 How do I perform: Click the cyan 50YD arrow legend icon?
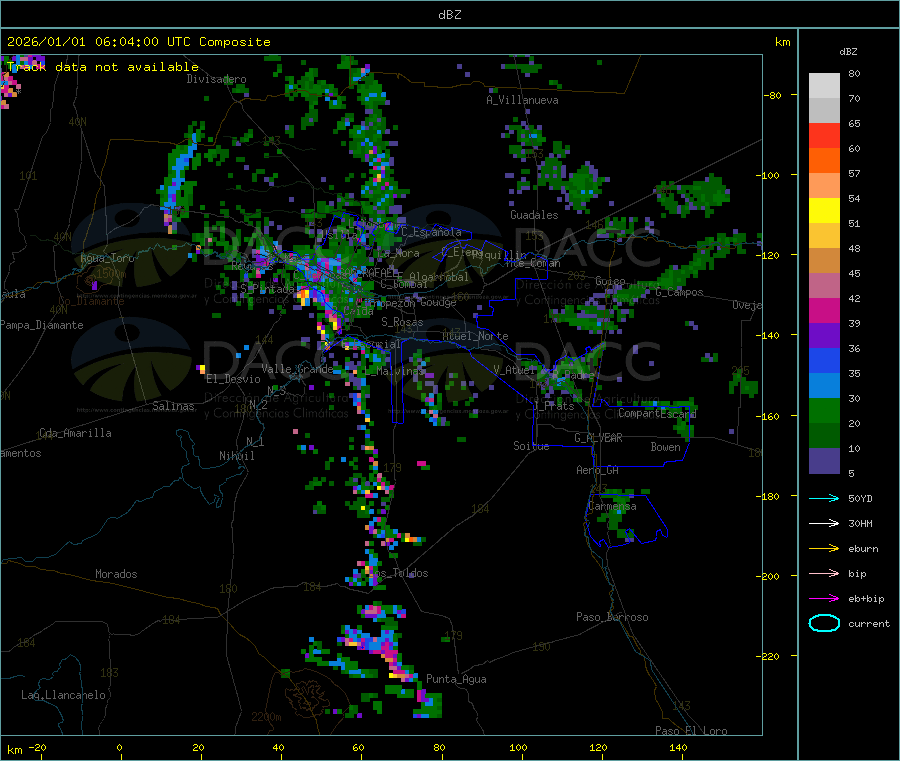click(x=824, y=498)
